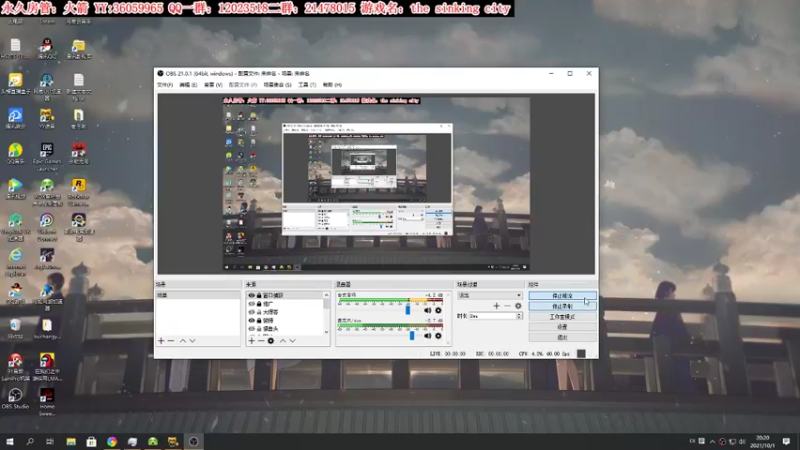Add a new source with the plus icon
The height and width of the screenshot is (450, 800).
[252, 341]
